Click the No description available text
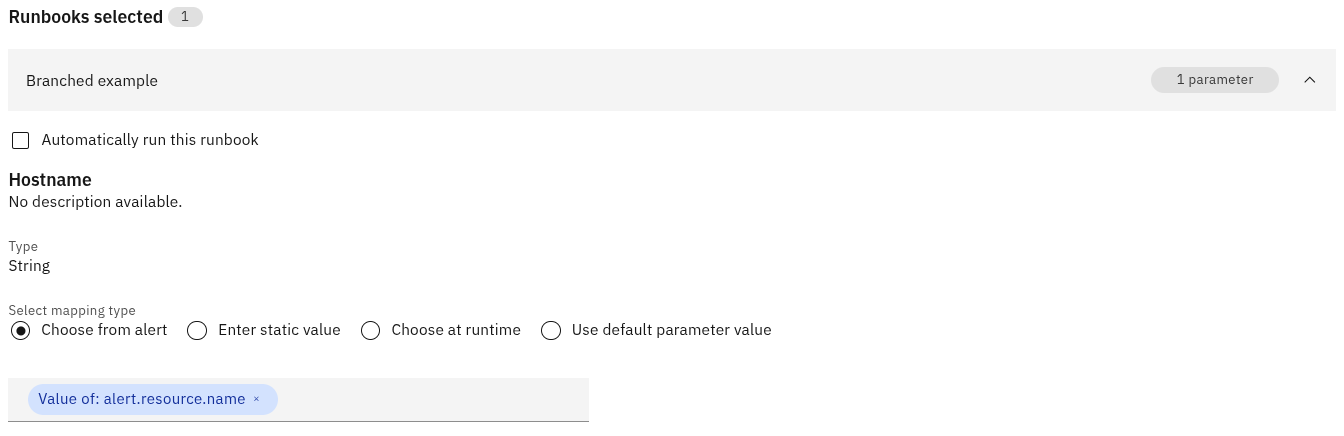 95,202
